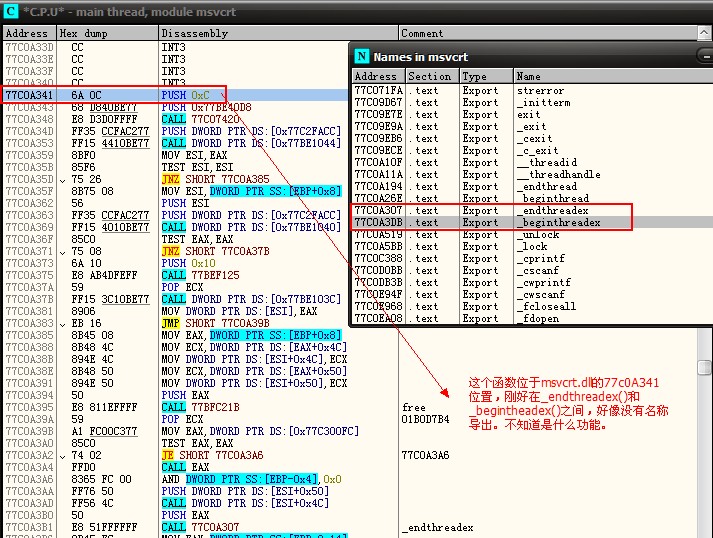713x538 pixels.
Task: Click the first INT3 line at 77C0A33D
Action: click(x=176, y=47)
